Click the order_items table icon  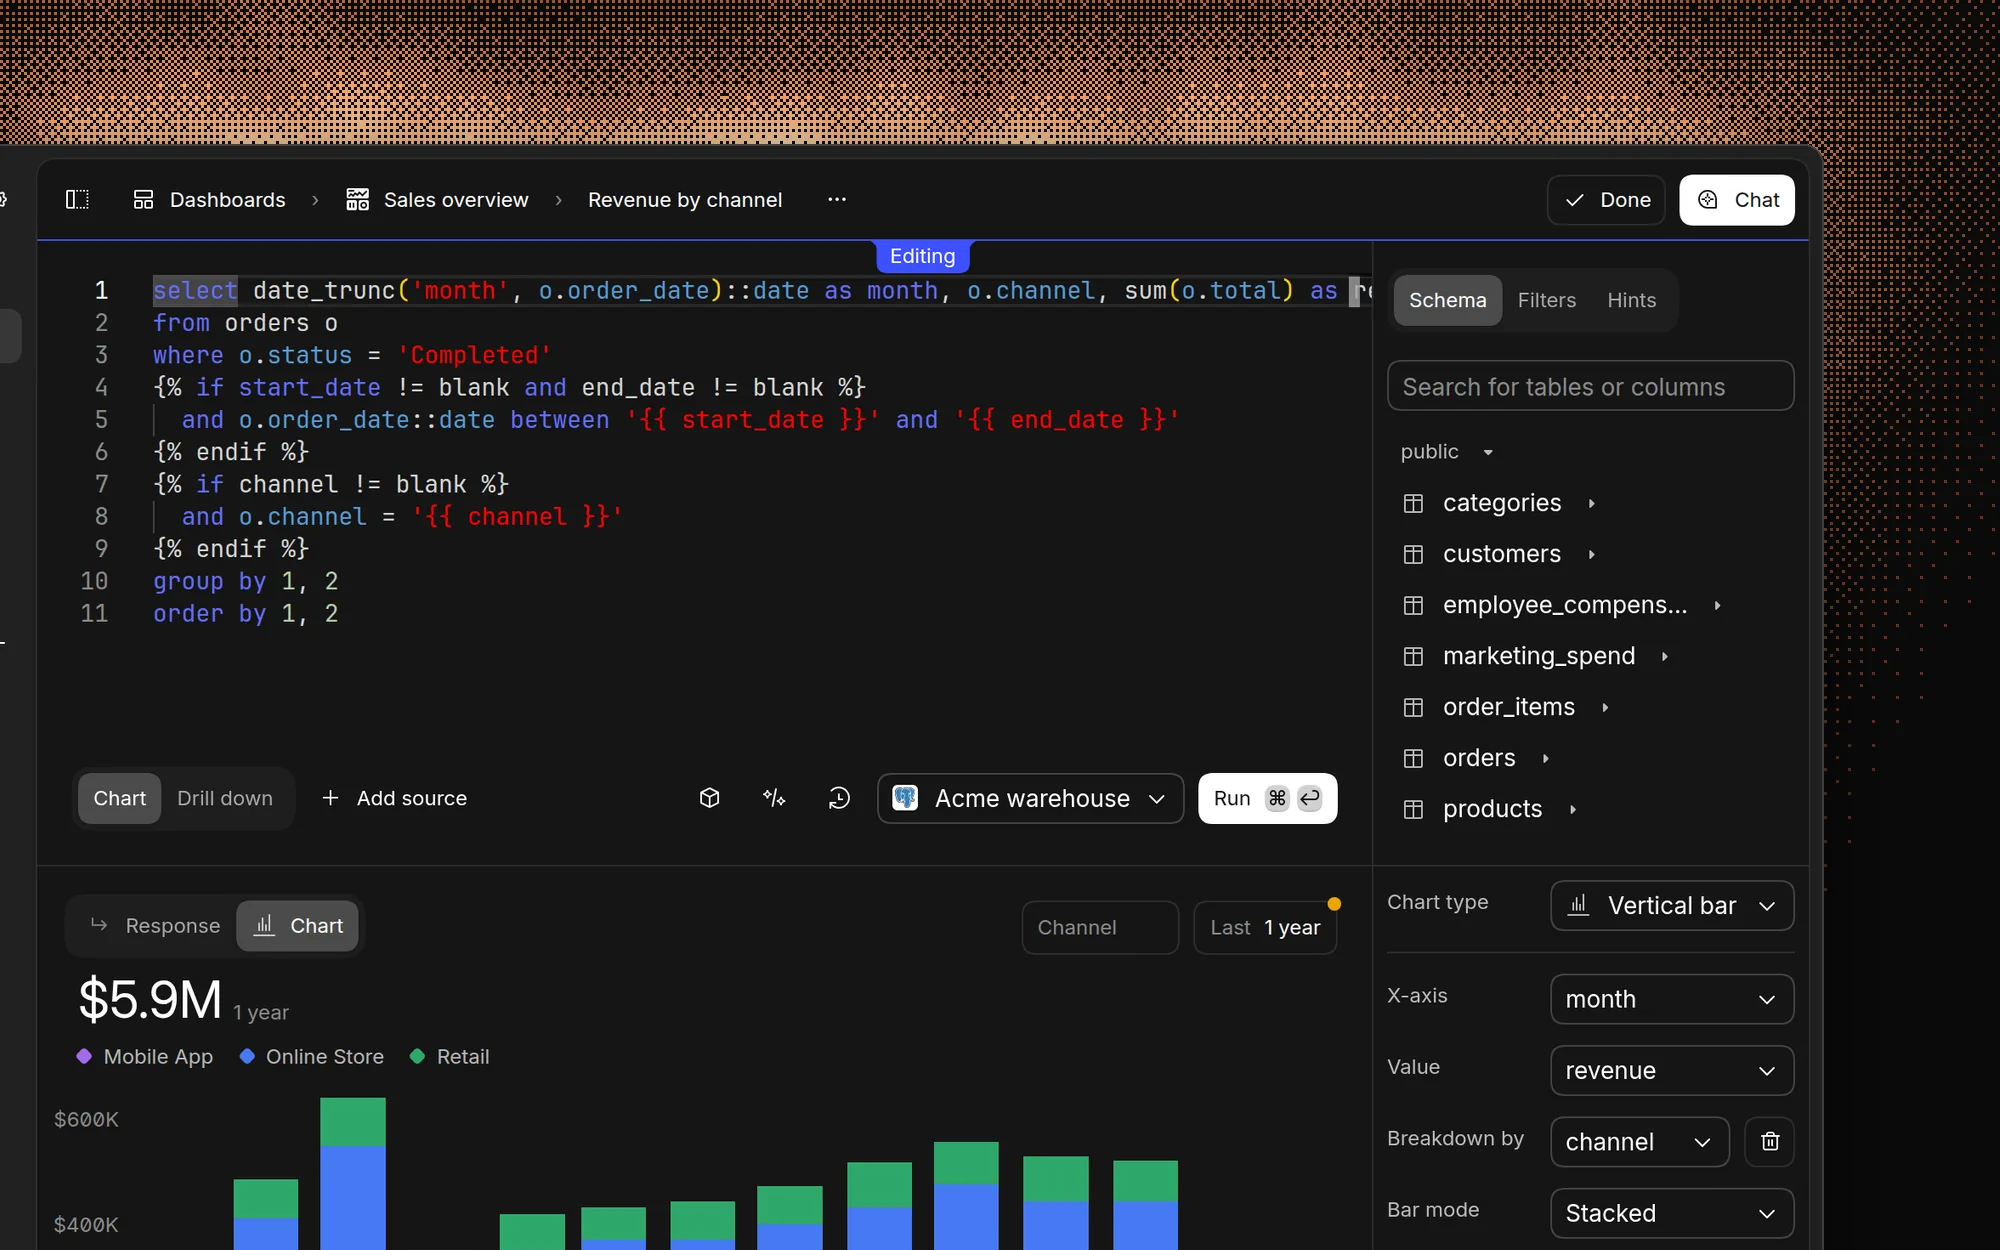click(x=1413, y=707)
